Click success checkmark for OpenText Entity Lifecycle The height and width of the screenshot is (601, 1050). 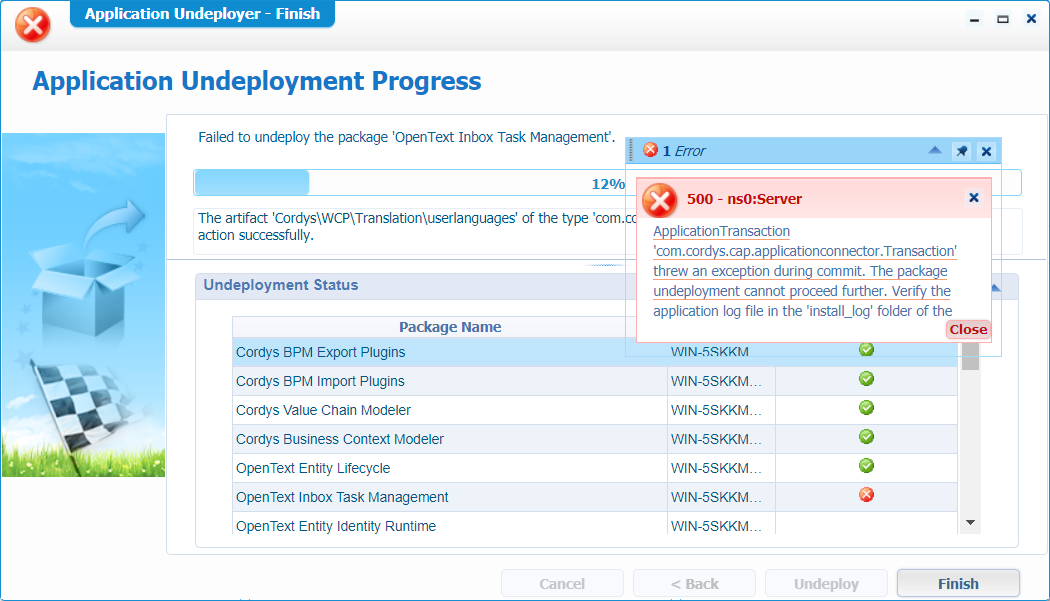pyautogui.click(x=867, y=466)
